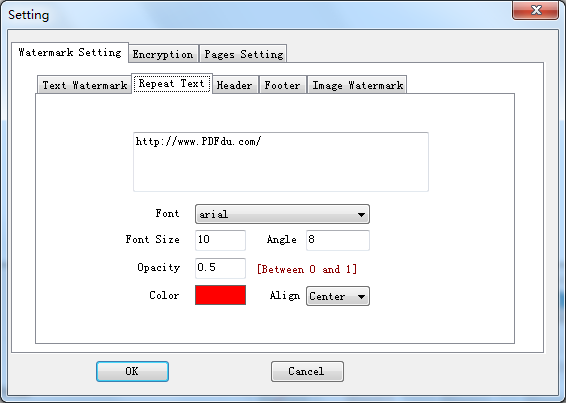Confirm settings with the OK button
566x404 pixels.
click(x=132, y=372)
